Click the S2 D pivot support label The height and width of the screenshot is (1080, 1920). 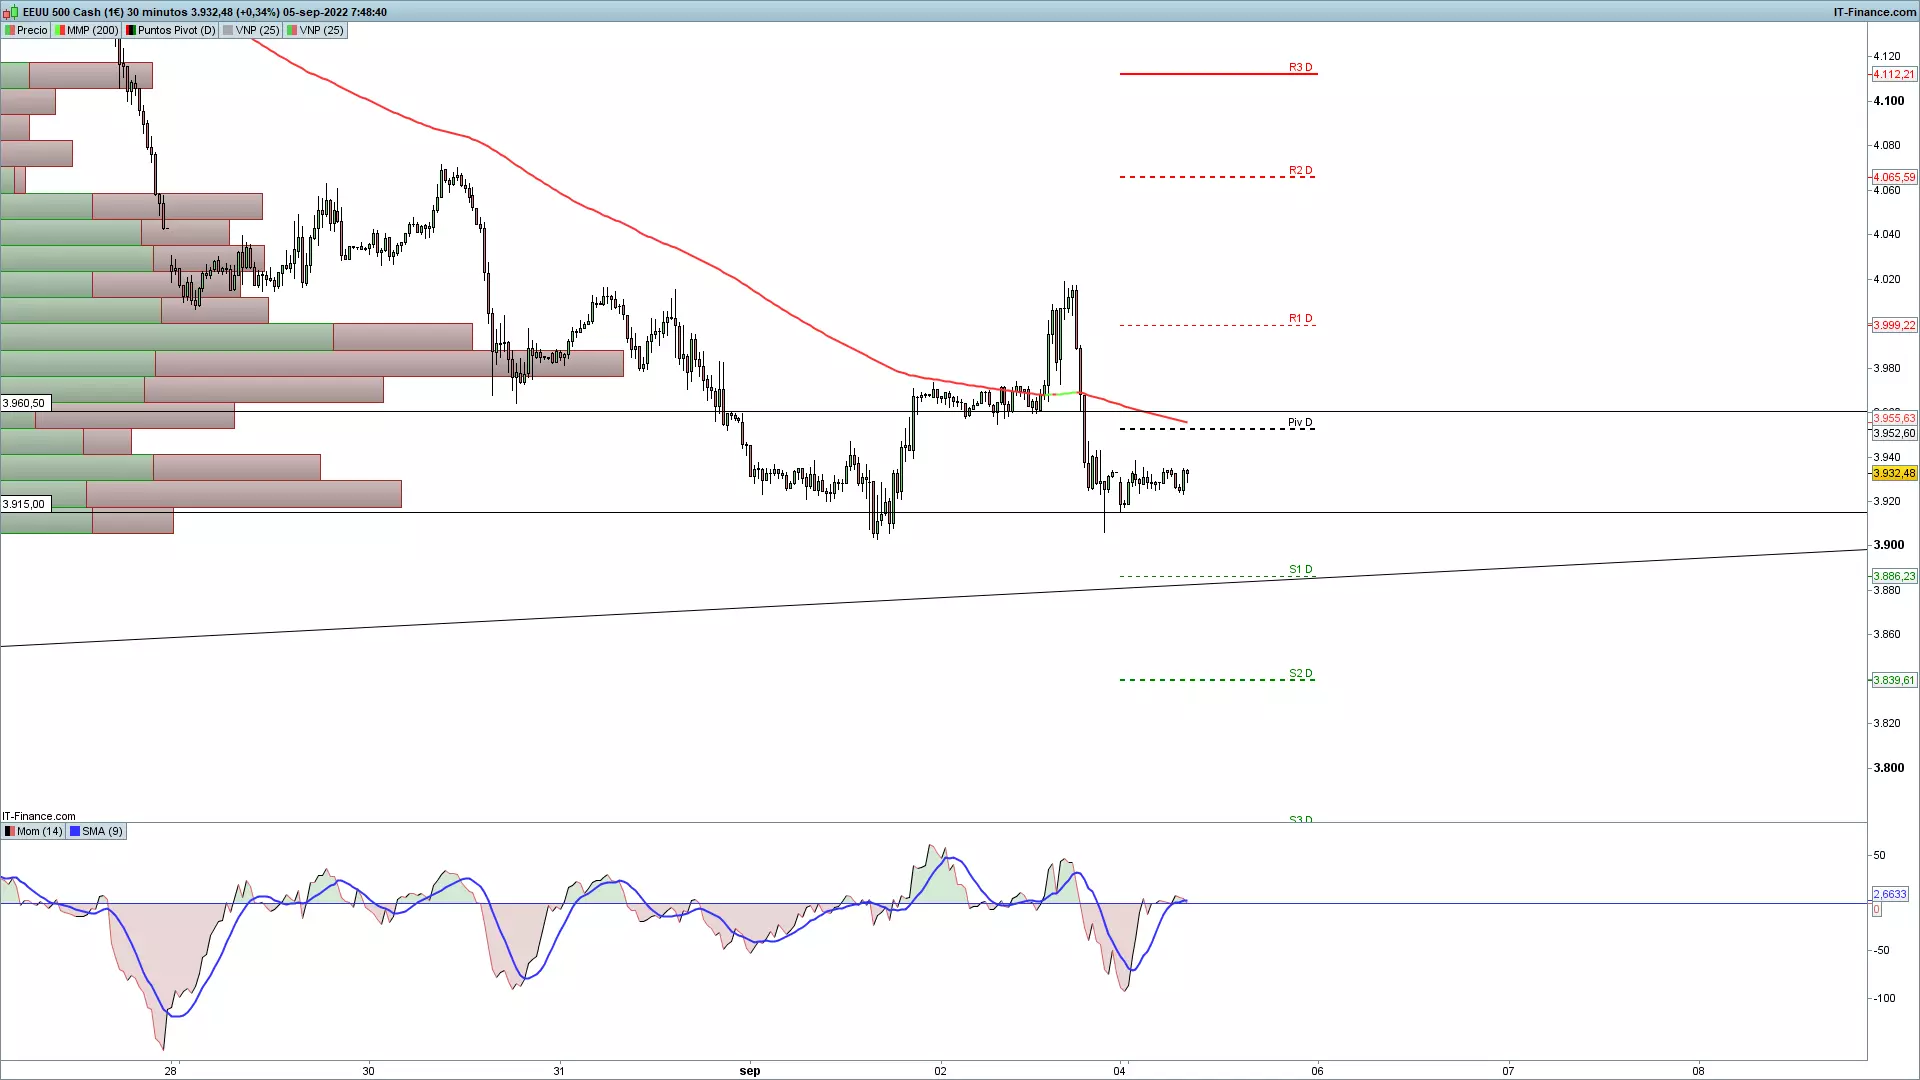pyautogui.click(x=1300, y=673)
